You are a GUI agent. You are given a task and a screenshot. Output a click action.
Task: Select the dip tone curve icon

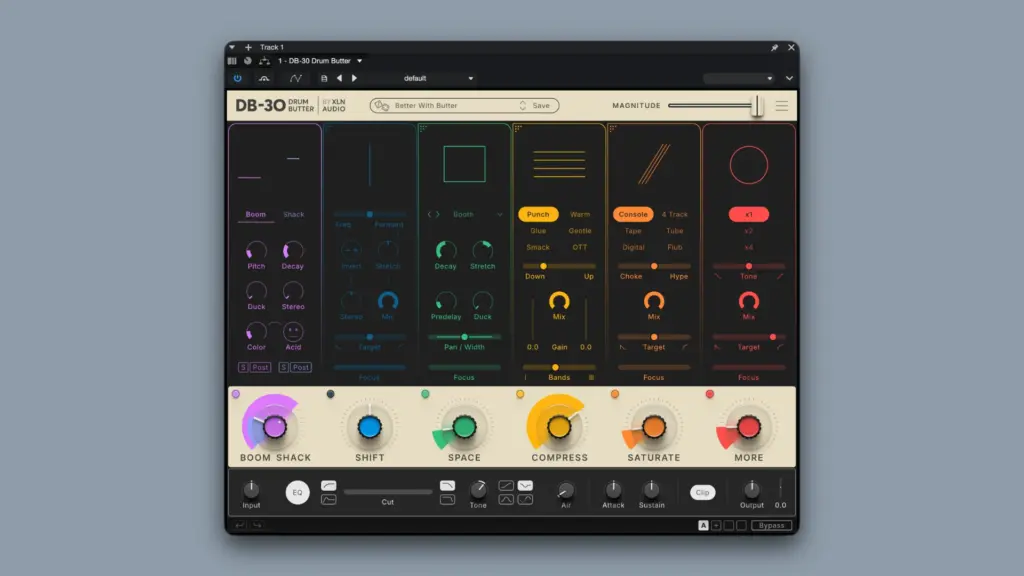coord(525,486)
